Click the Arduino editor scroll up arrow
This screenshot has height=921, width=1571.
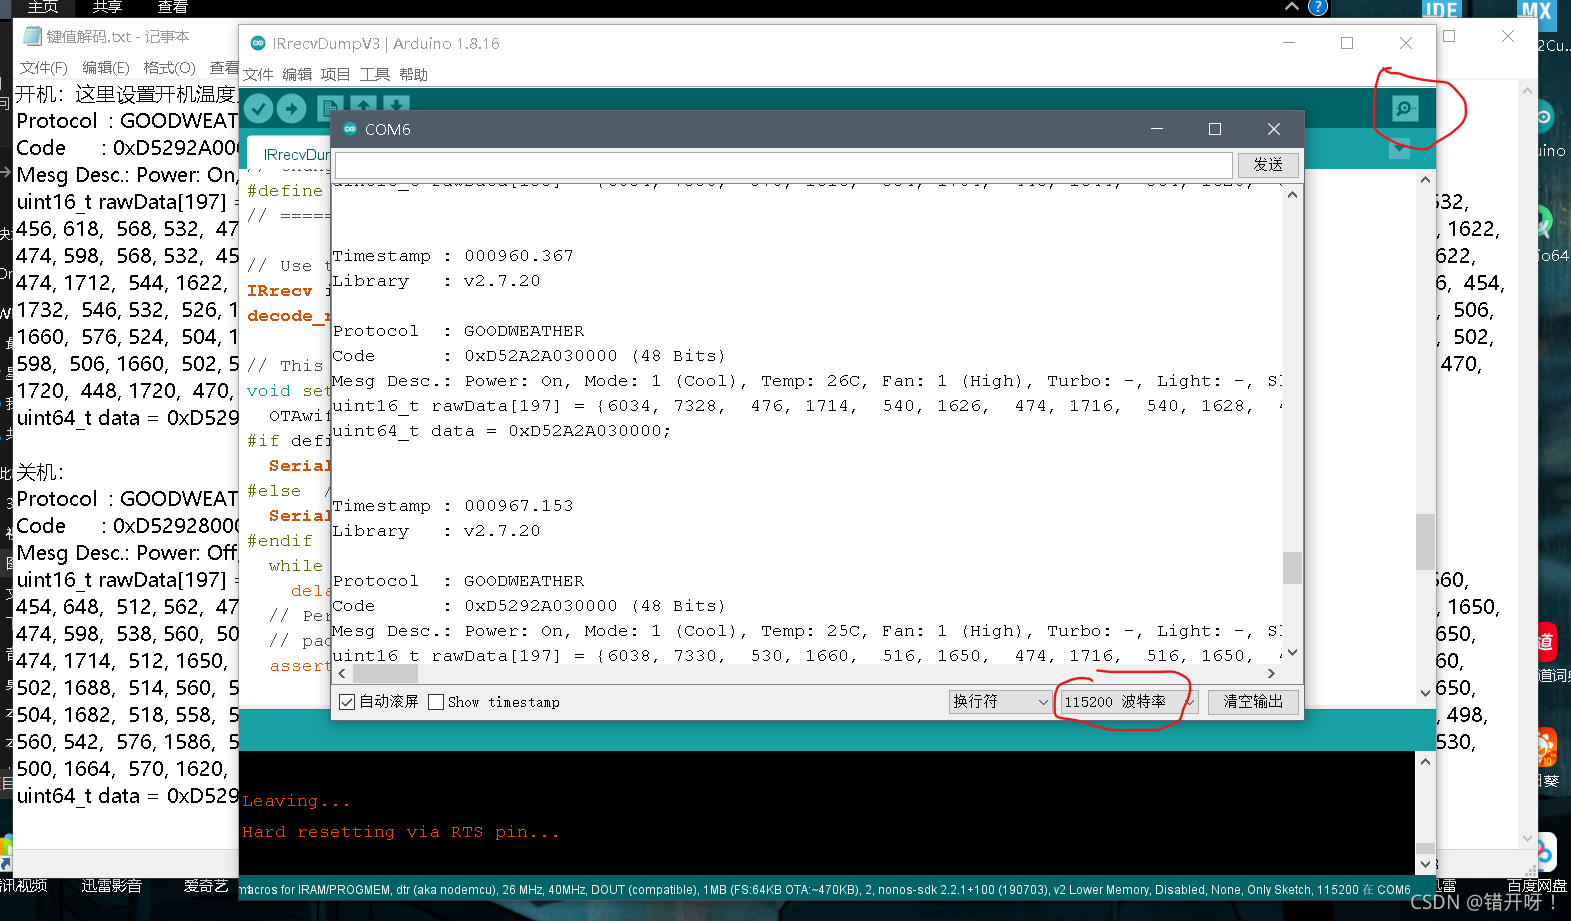click(x=1425, y=180)
